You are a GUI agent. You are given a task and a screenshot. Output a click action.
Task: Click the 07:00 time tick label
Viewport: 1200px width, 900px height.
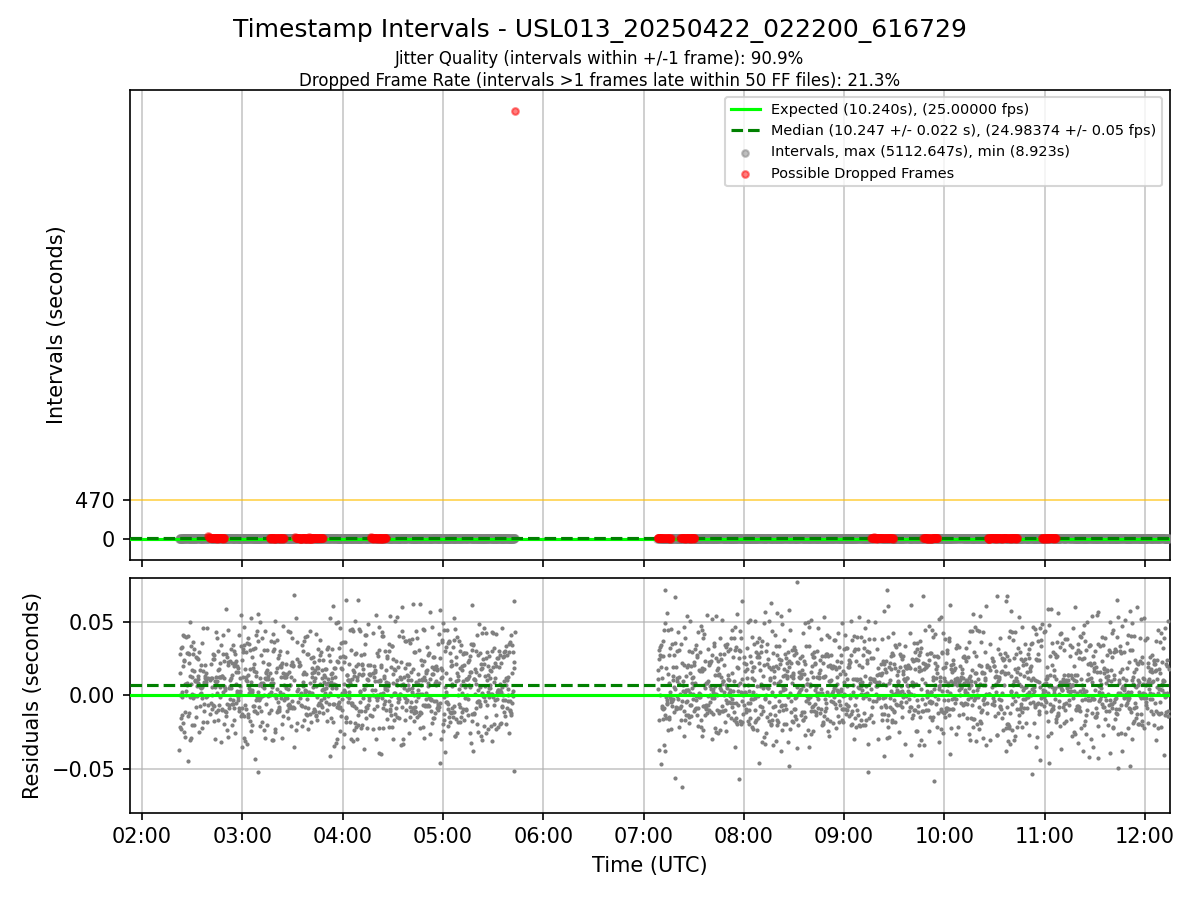643,835
